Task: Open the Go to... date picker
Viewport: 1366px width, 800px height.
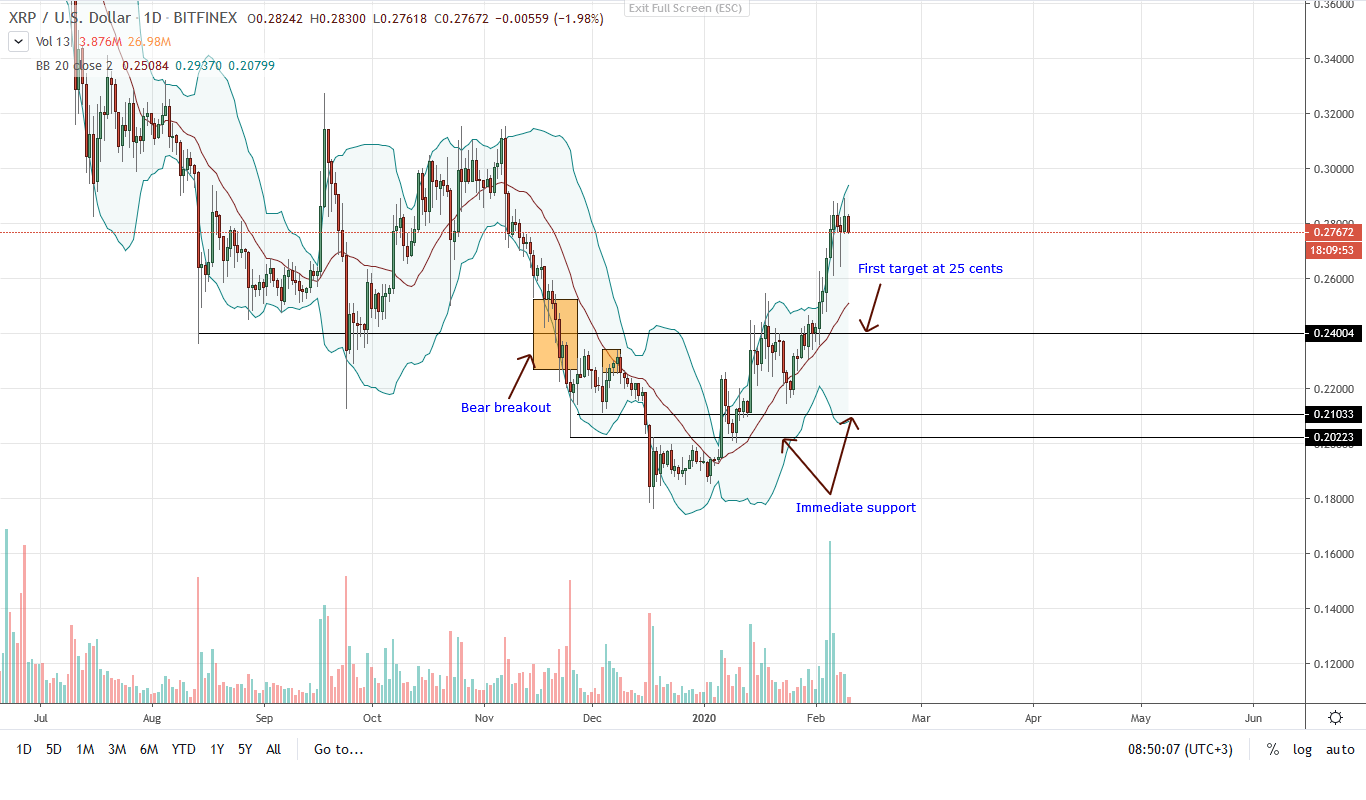Action: point(338,749)
